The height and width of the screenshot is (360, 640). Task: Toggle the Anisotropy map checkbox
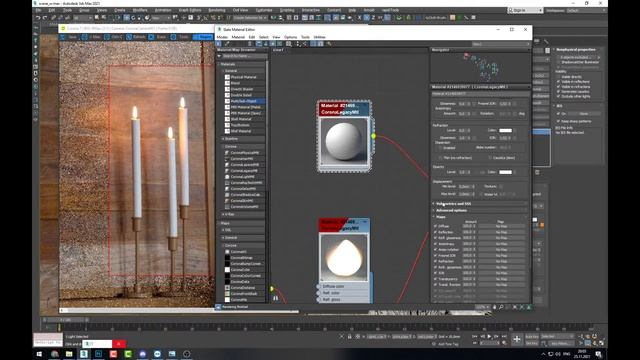(x=435, y=244)
